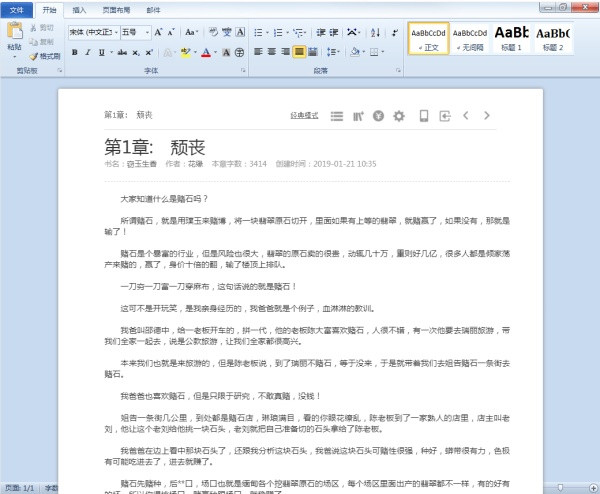Image resolution: width=600 pixels, height=494 pixels.
Task: Toggle justify alignment button
Action: [301, 51]
